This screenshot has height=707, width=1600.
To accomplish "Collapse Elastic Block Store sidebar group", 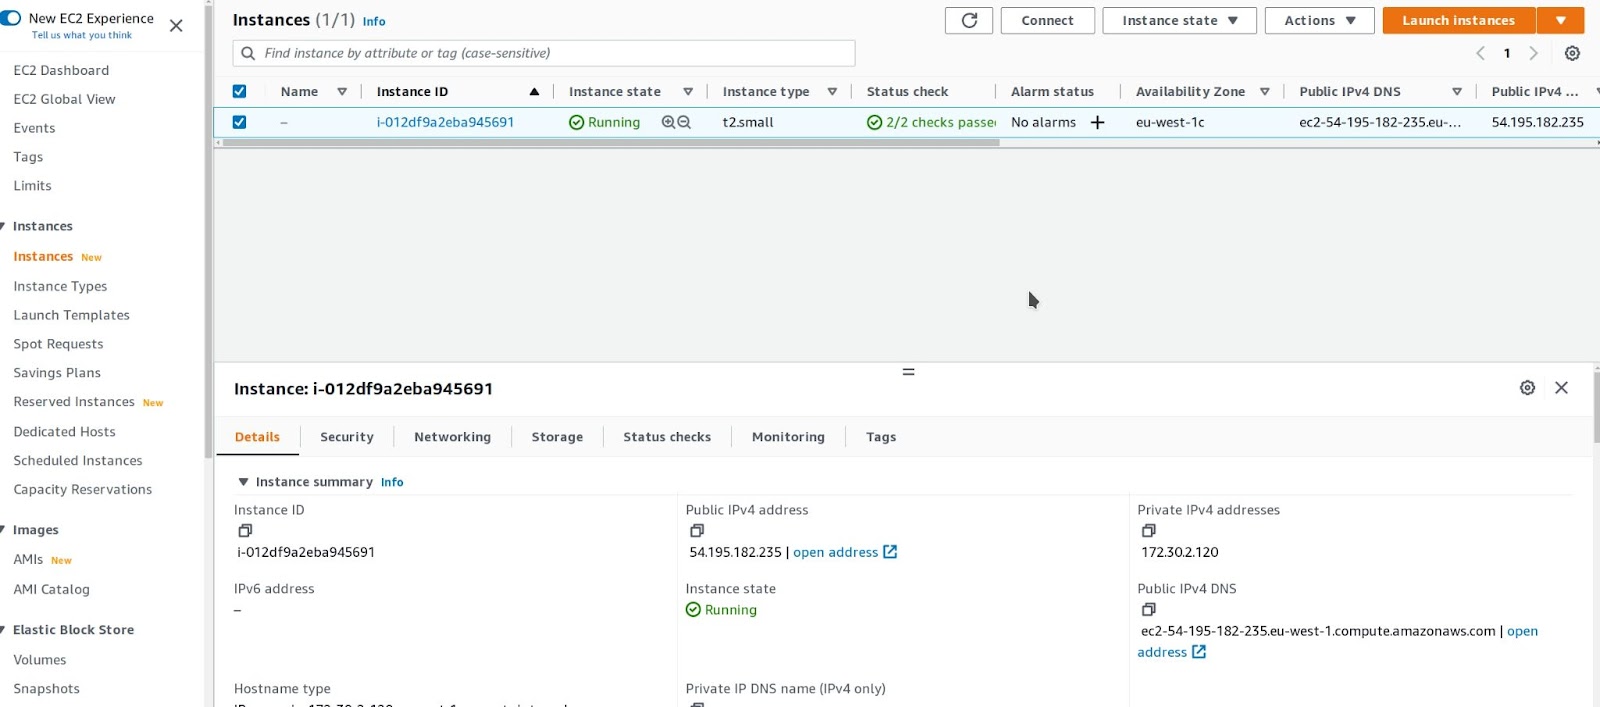I will pos(4,630).
